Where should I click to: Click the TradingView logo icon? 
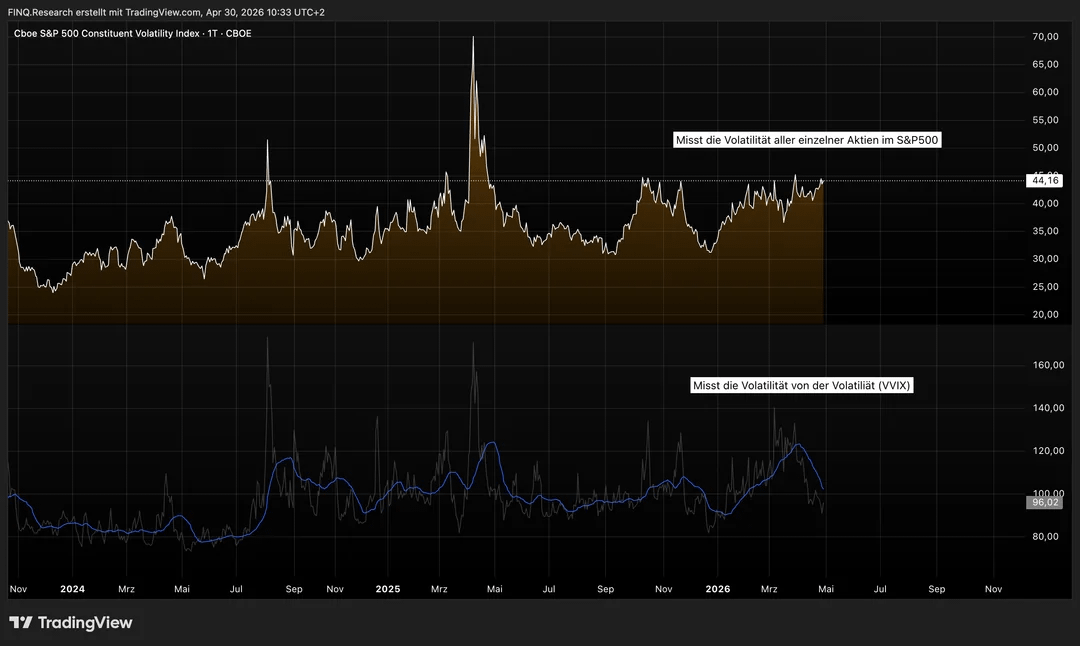(20, 623)
